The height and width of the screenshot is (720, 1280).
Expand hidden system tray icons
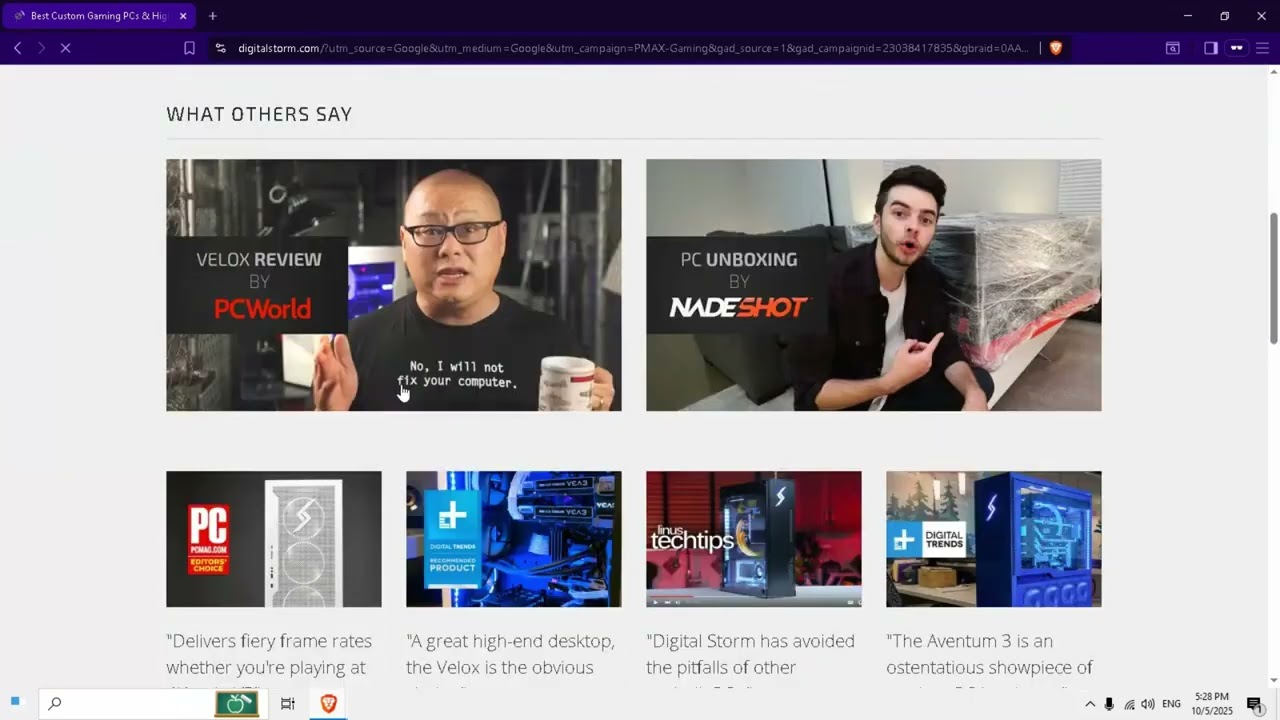1090,704
